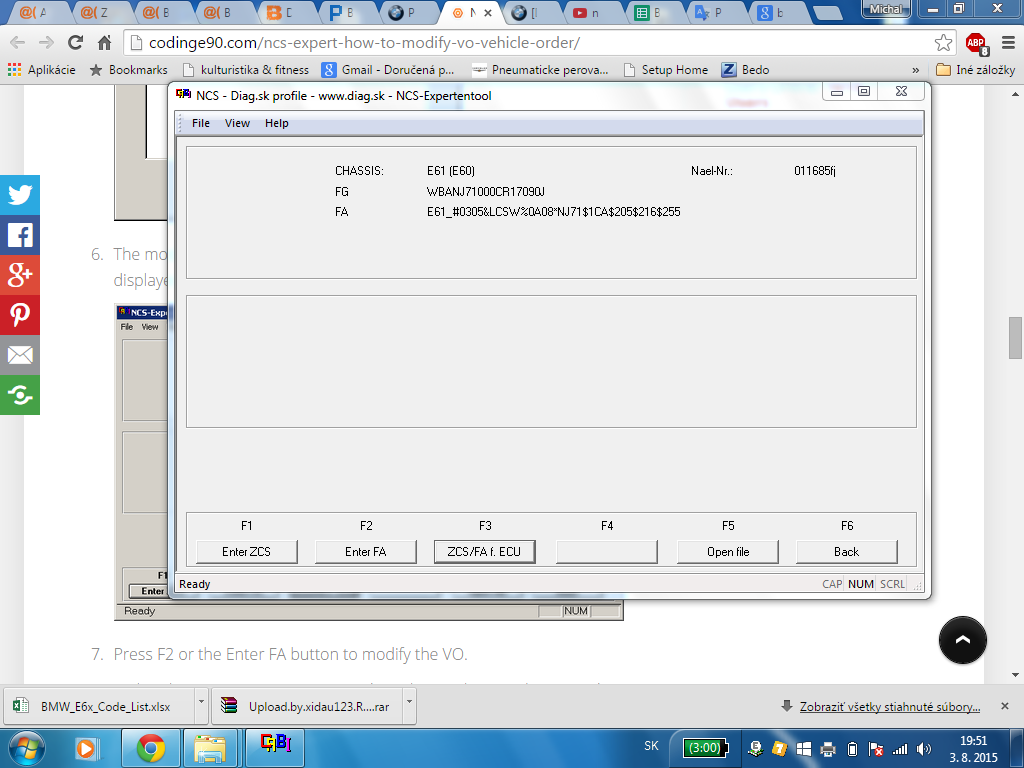
Task: Open the View menu in NCS-Expert
Action: 237,123
